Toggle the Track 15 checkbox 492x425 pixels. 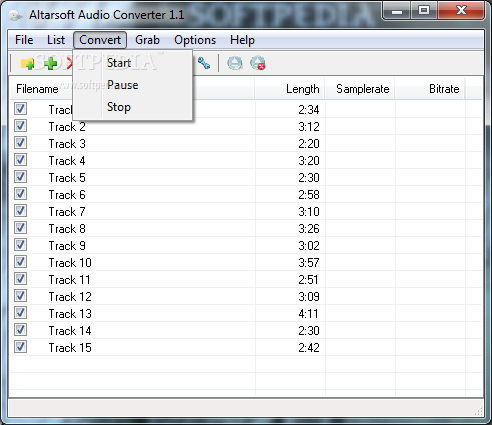click(x=20, y=347)
